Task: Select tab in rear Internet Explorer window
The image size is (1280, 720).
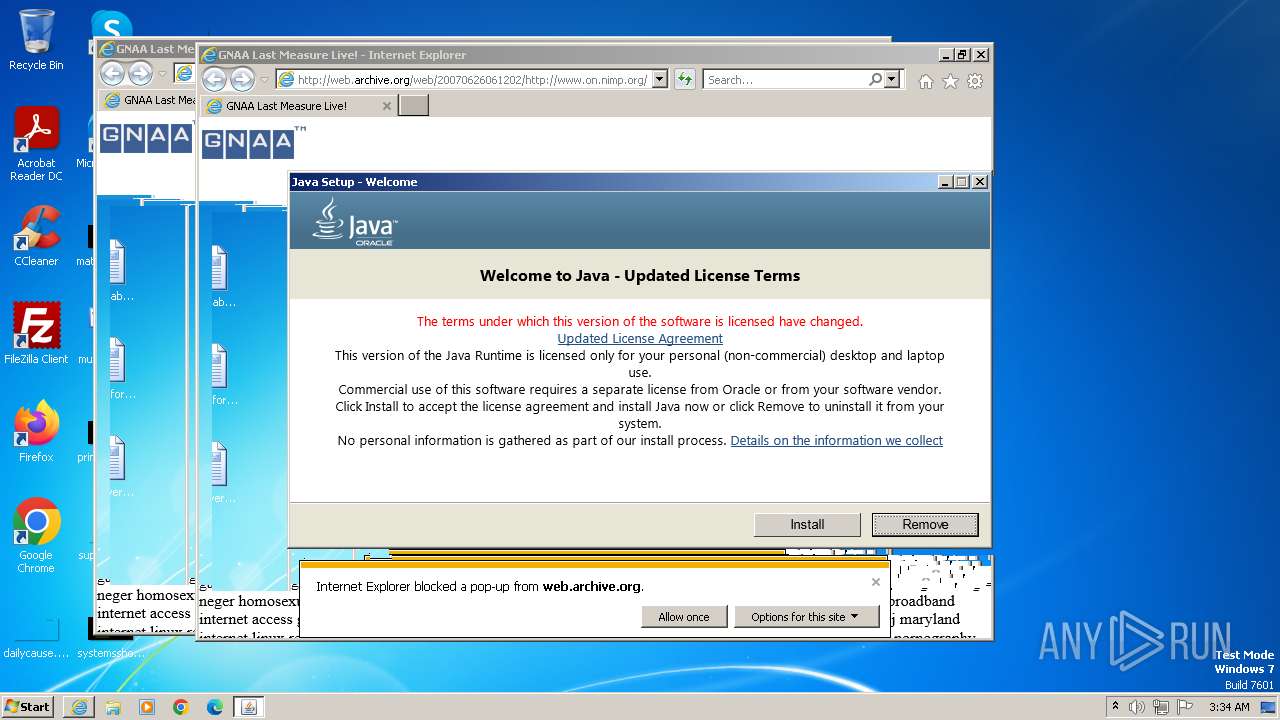Action: click(148, 100)
